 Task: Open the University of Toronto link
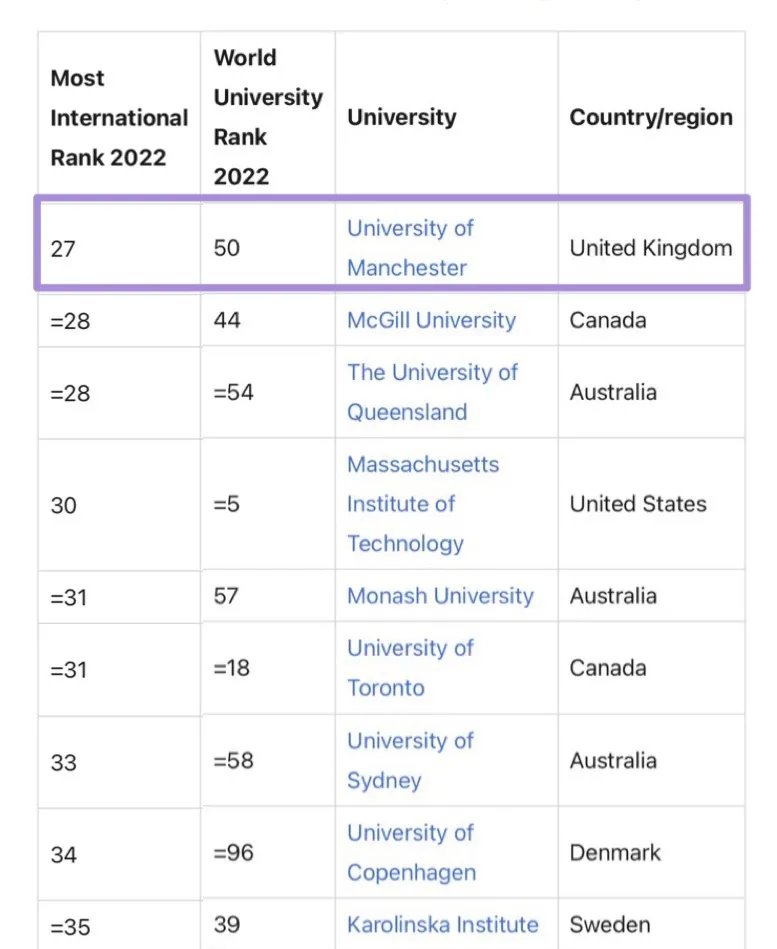(410, 668)
